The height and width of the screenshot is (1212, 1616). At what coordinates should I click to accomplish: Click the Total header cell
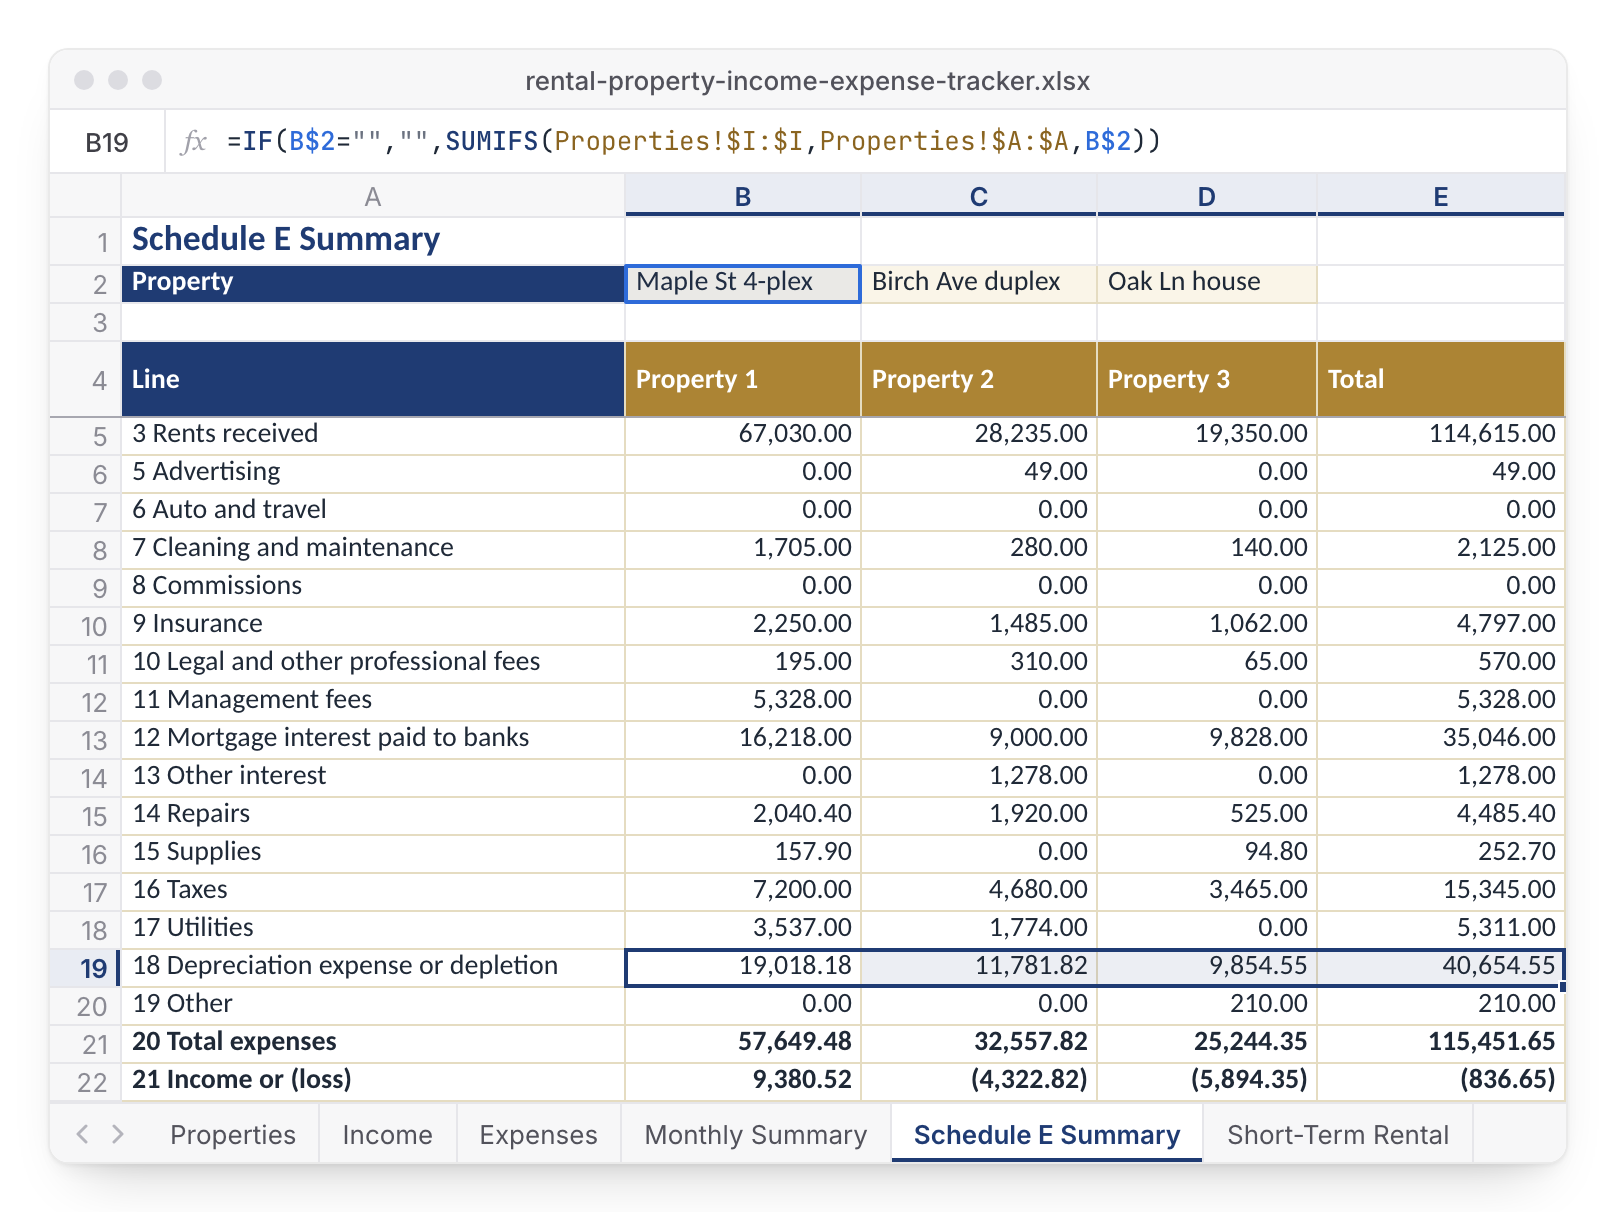1441,379
